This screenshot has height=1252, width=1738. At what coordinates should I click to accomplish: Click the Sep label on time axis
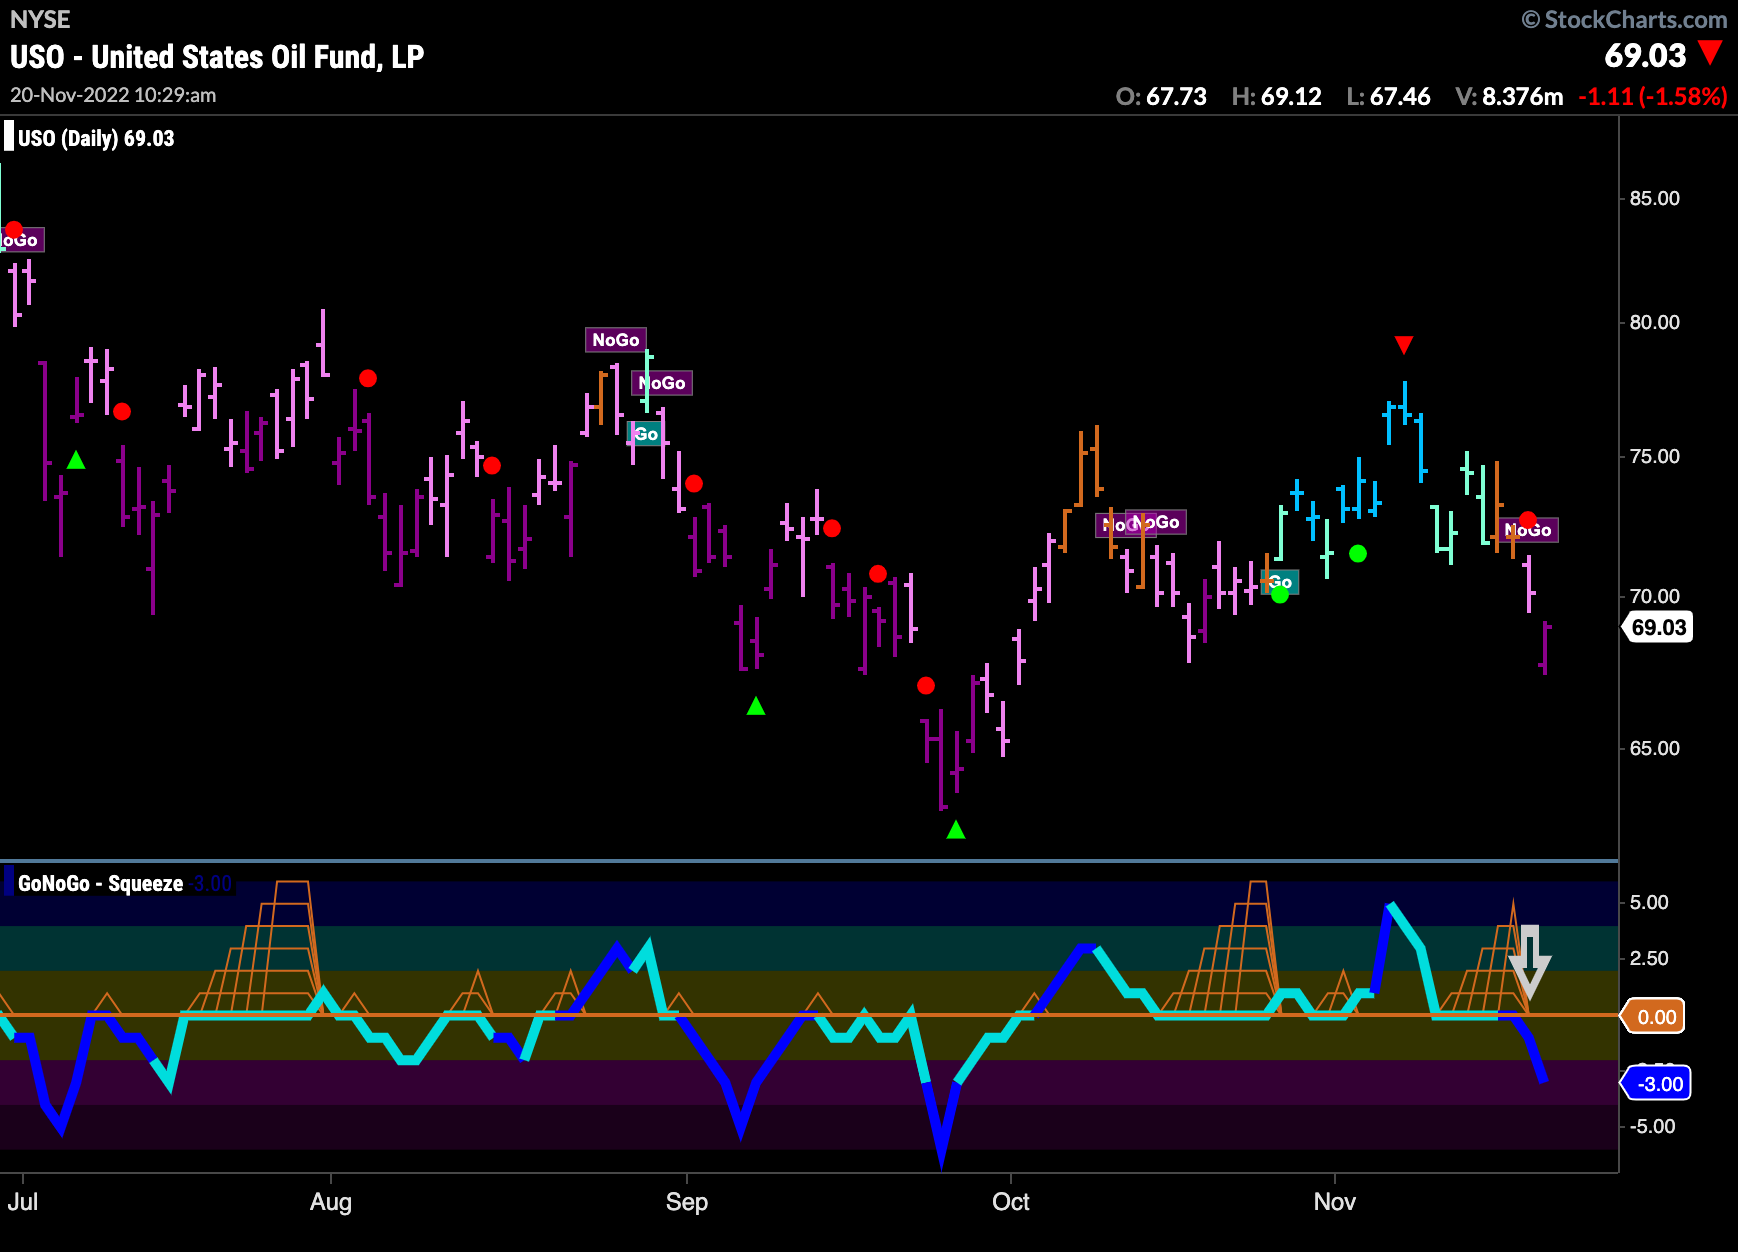[687, 1202]
